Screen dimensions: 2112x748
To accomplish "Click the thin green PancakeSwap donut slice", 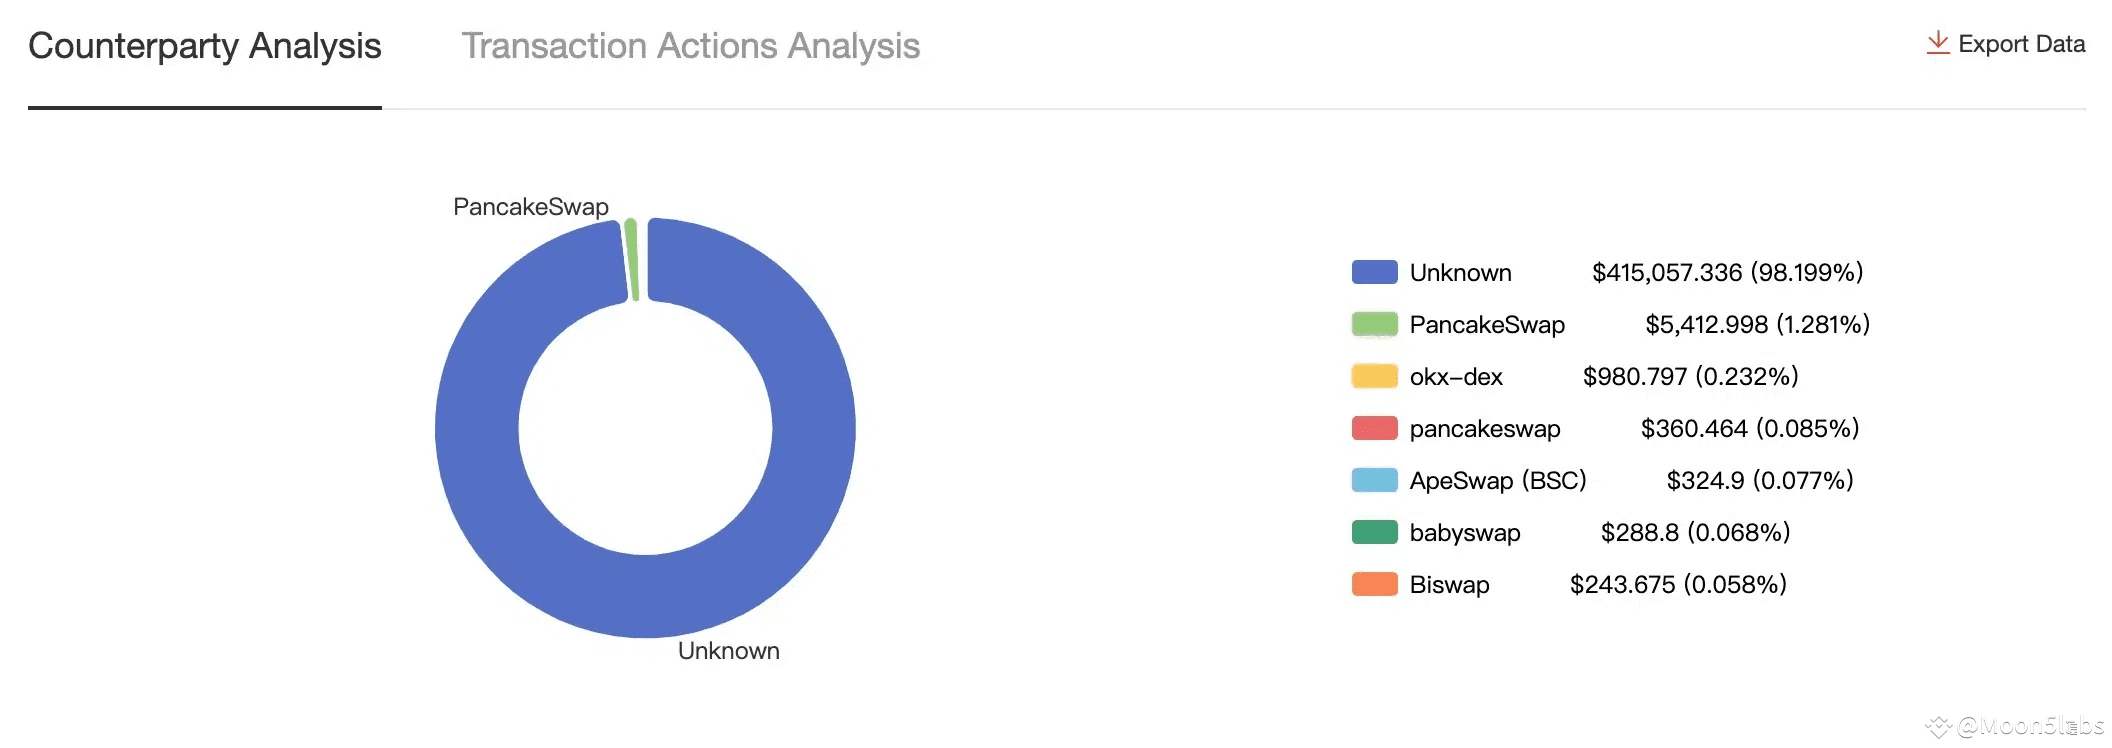I will click(632, 260).
